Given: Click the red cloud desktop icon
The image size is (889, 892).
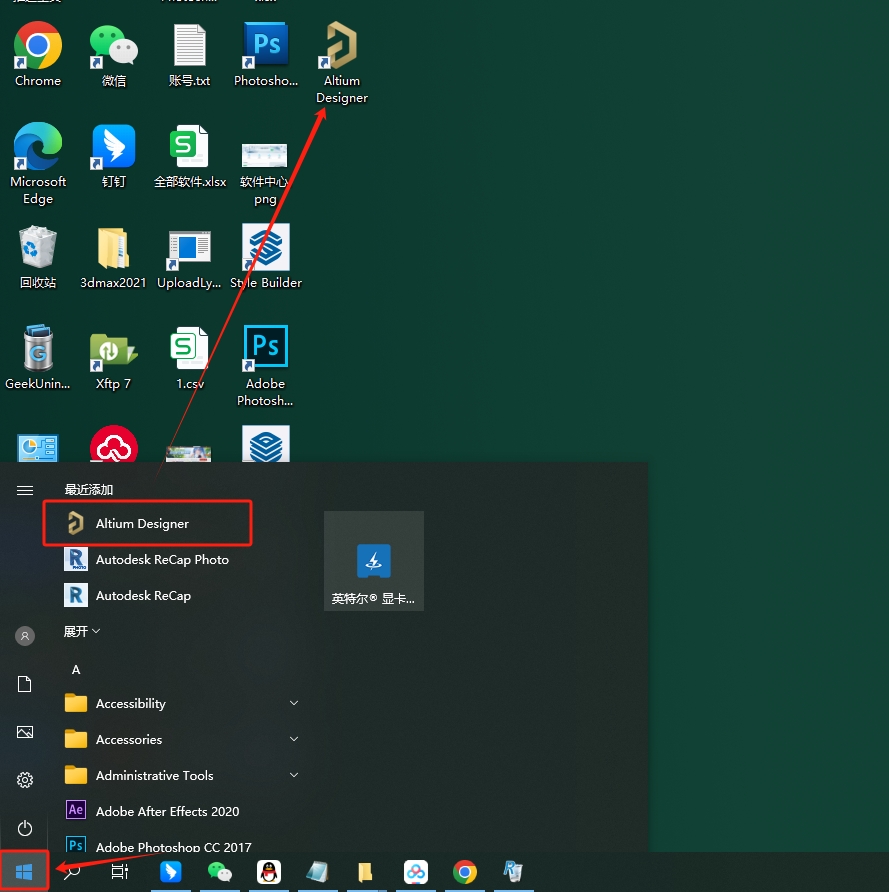Looking at the screenshot, I should [x=114, y=444].
